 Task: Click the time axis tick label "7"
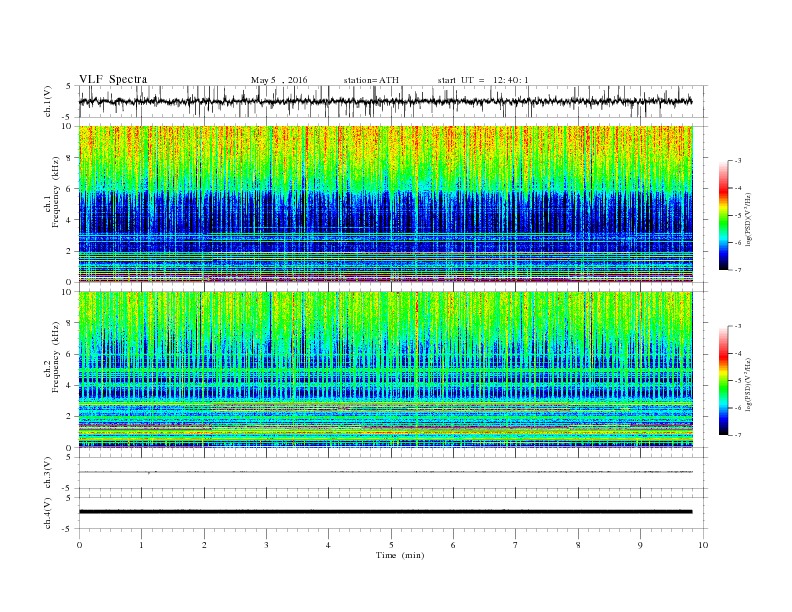click(516, 545)
